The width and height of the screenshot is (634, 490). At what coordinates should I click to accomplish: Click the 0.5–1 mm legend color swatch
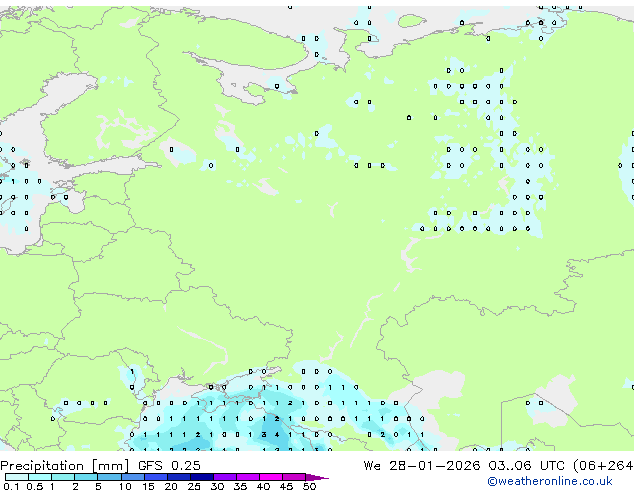pyautogui.click(x=40, y=477)
